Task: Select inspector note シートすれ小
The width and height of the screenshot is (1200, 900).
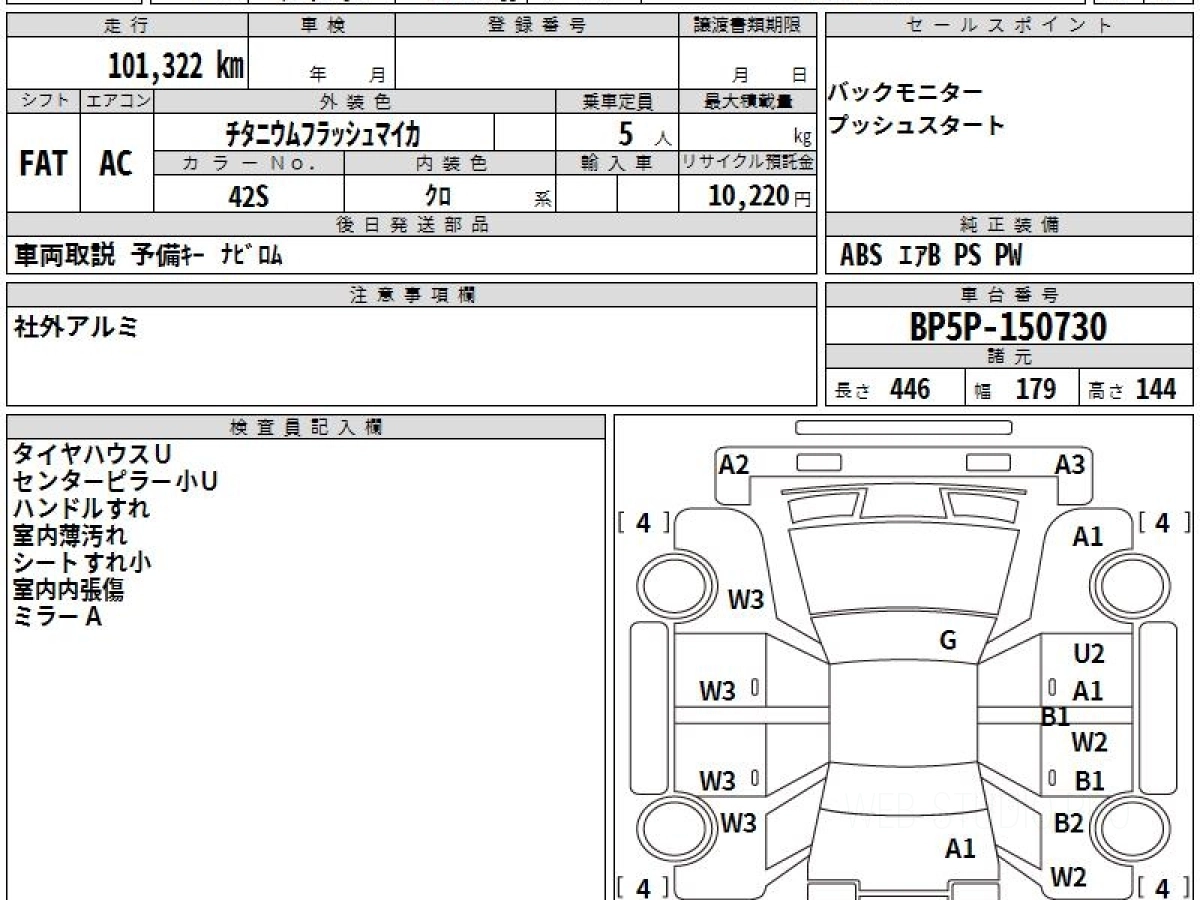Action: (82, 562)
